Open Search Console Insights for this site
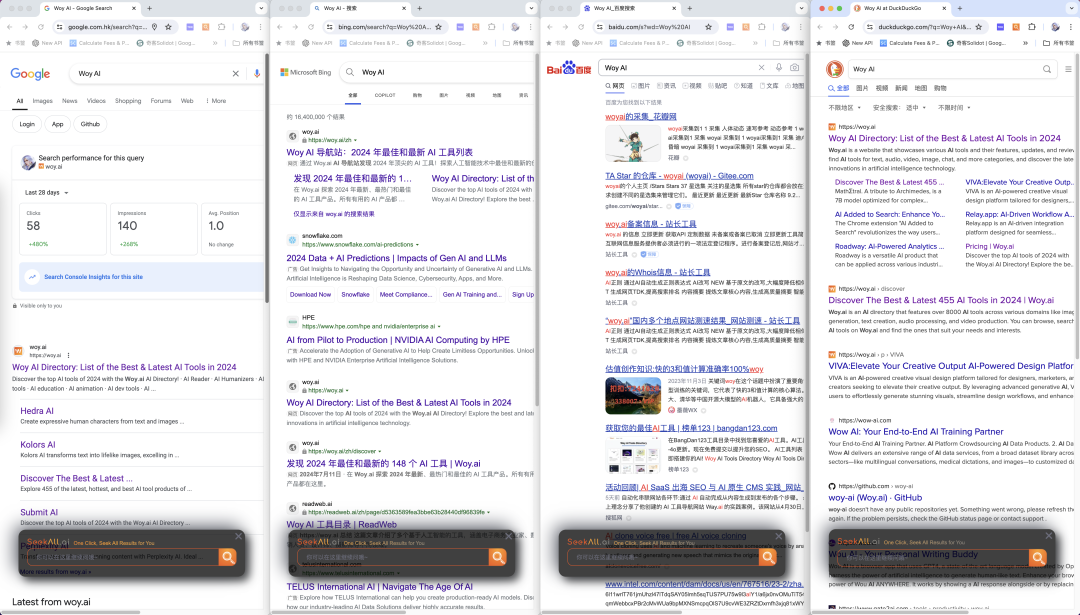The width and height of the screenshot is (1080, 615). tap(94, 277)
